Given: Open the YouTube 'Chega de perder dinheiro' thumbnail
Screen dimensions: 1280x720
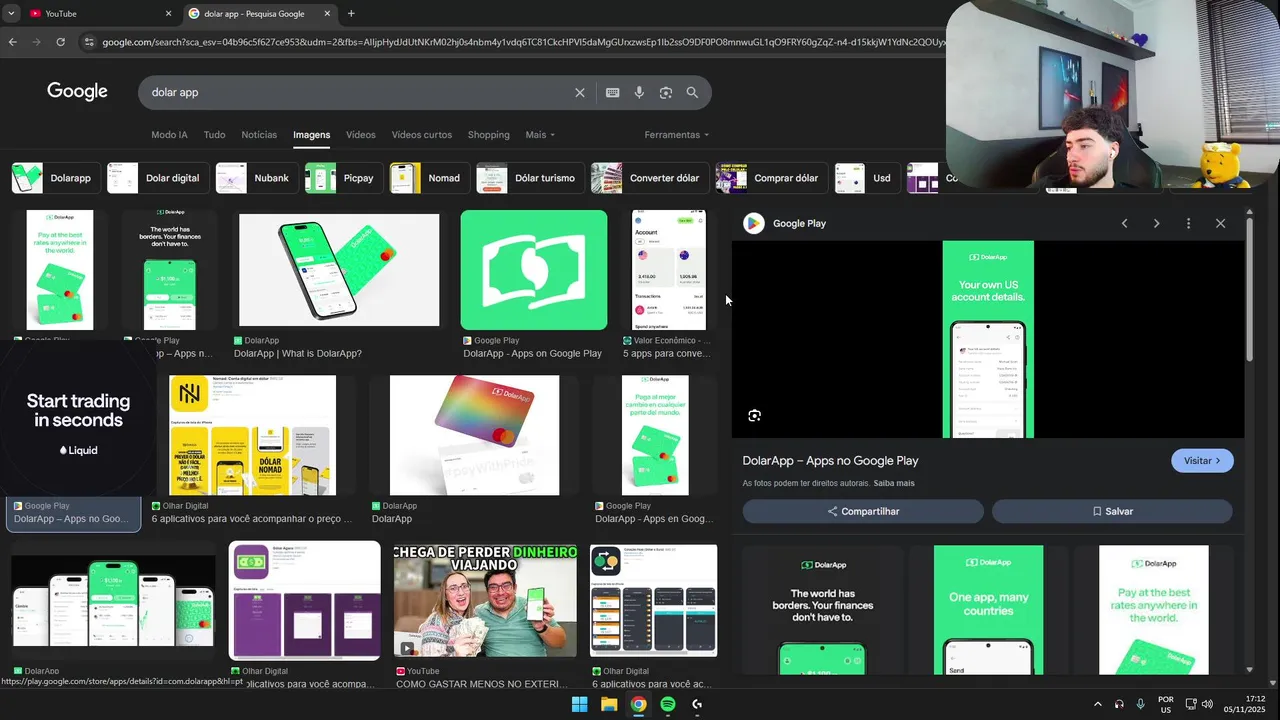Looking at the screenshot, I should [x=485, y=600].
